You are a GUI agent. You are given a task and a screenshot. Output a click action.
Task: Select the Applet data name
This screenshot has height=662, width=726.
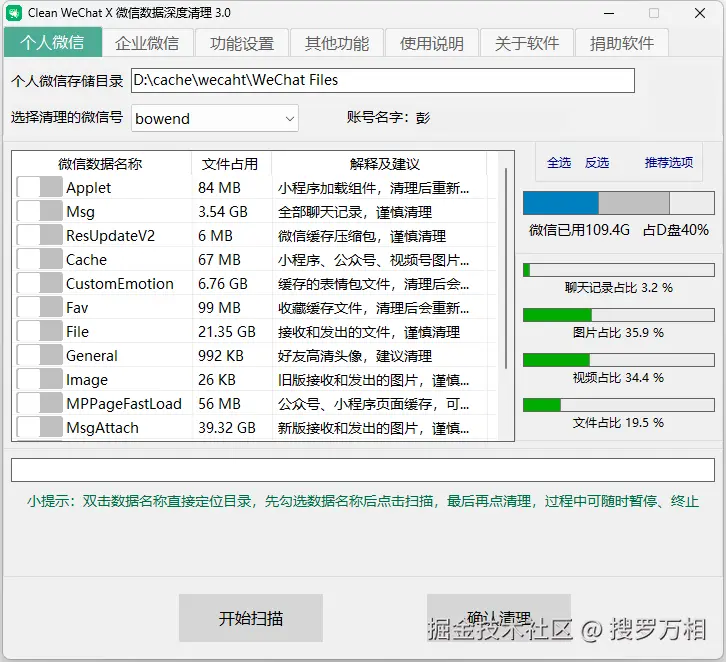(88, 187)
